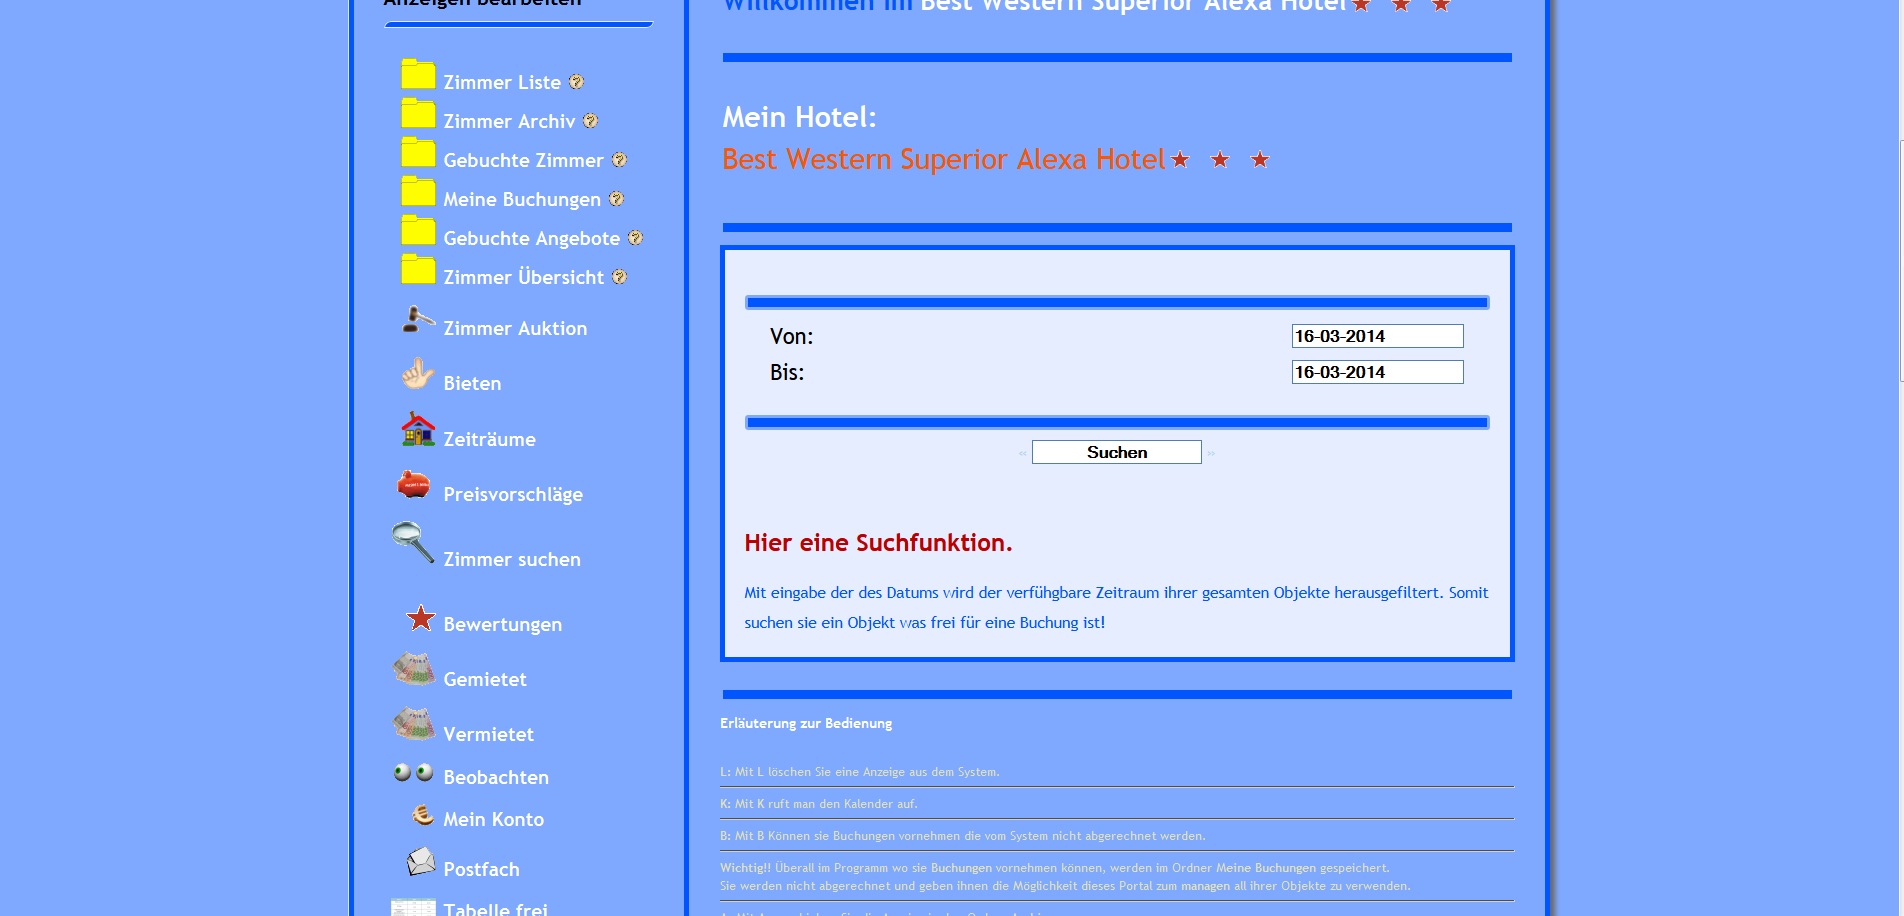Go to Meine Buchungen

point(522,199)
